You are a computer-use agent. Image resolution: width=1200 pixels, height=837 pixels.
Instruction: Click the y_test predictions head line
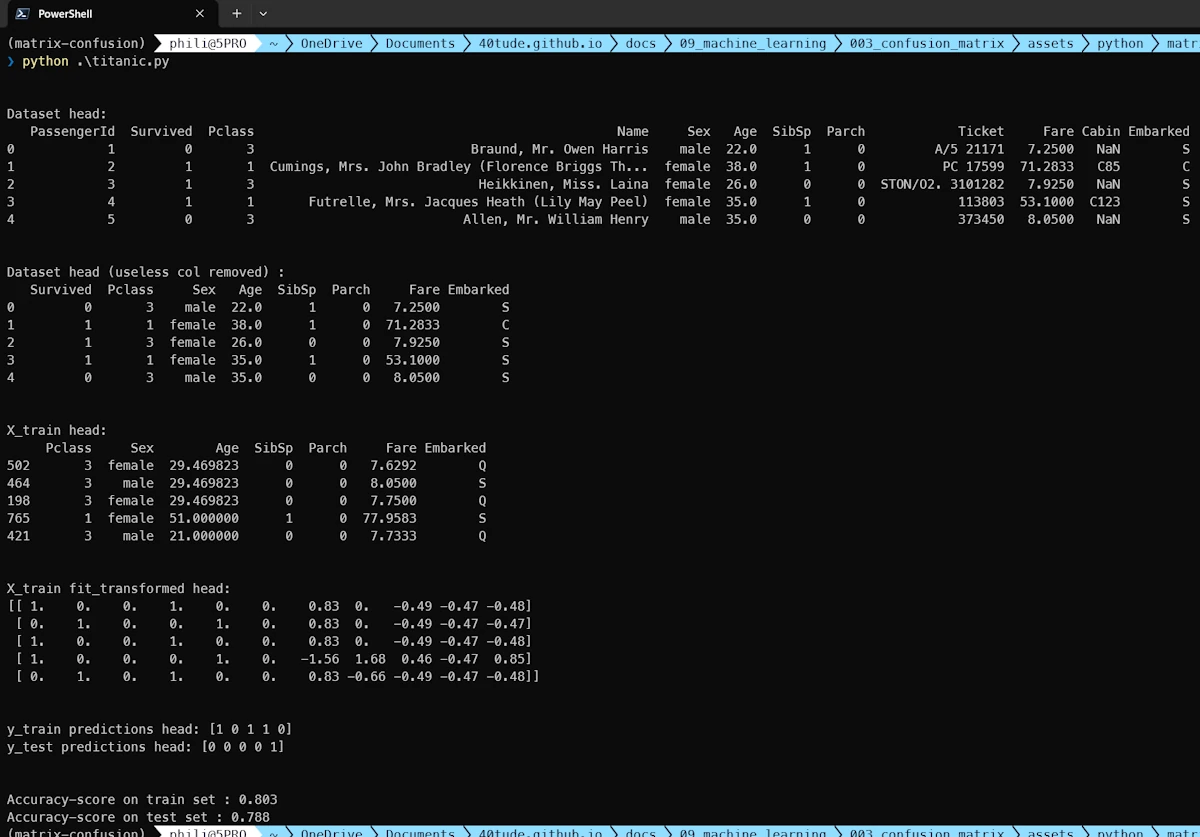(x=145, y=747)
